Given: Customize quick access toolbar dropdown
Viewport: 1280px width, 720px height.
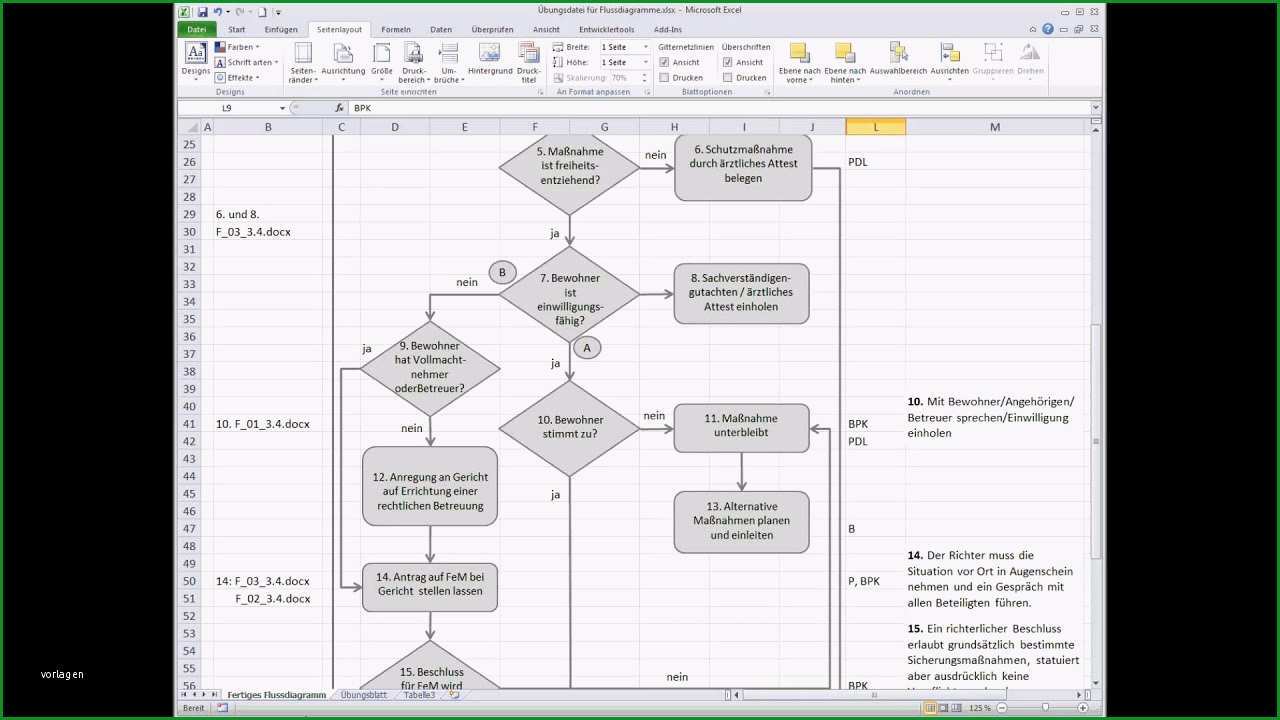Looking at the screenshot, I should 278,12.
